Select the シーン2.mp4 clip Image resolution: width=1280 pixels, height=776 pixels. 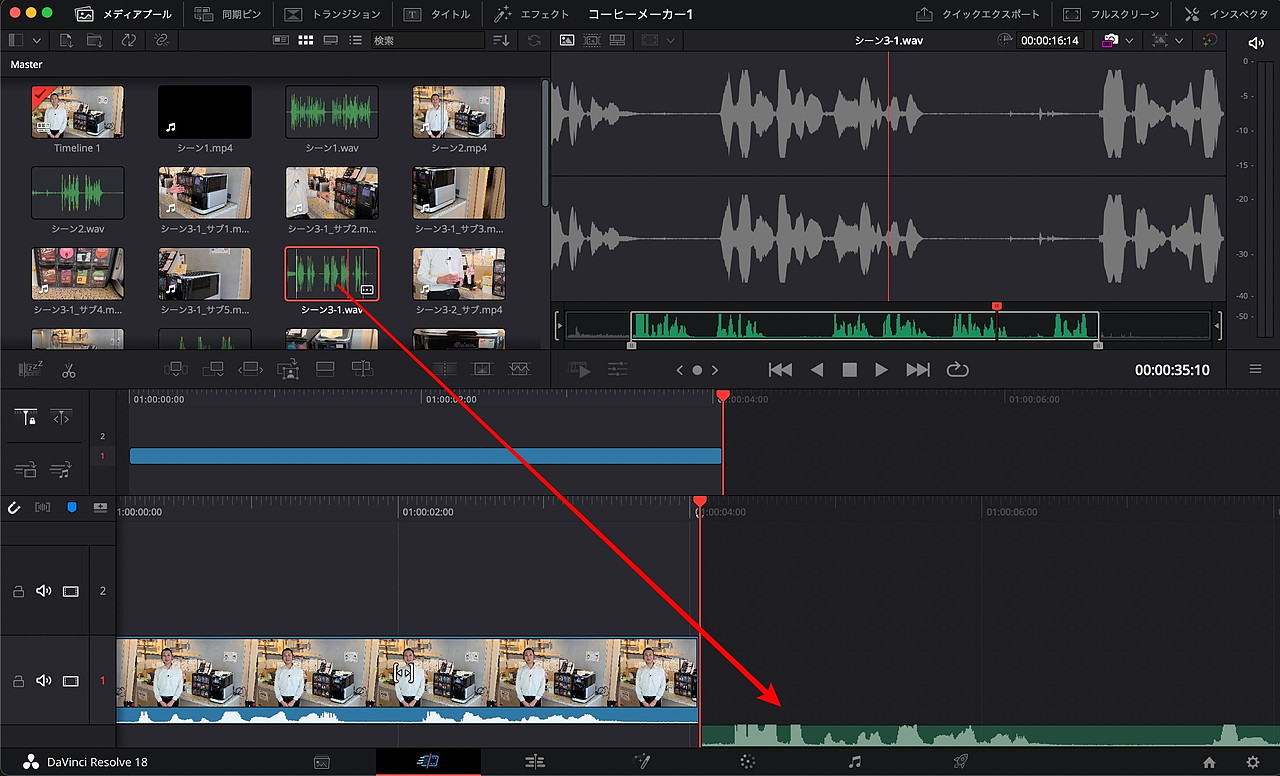pyautogui.click(x=459, y=111)
